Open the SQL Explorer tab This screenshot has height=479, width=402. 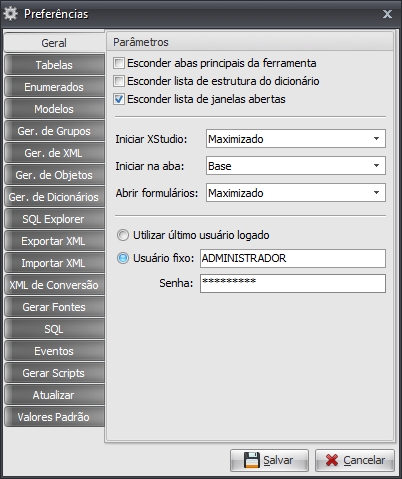[x=54, y=219]
